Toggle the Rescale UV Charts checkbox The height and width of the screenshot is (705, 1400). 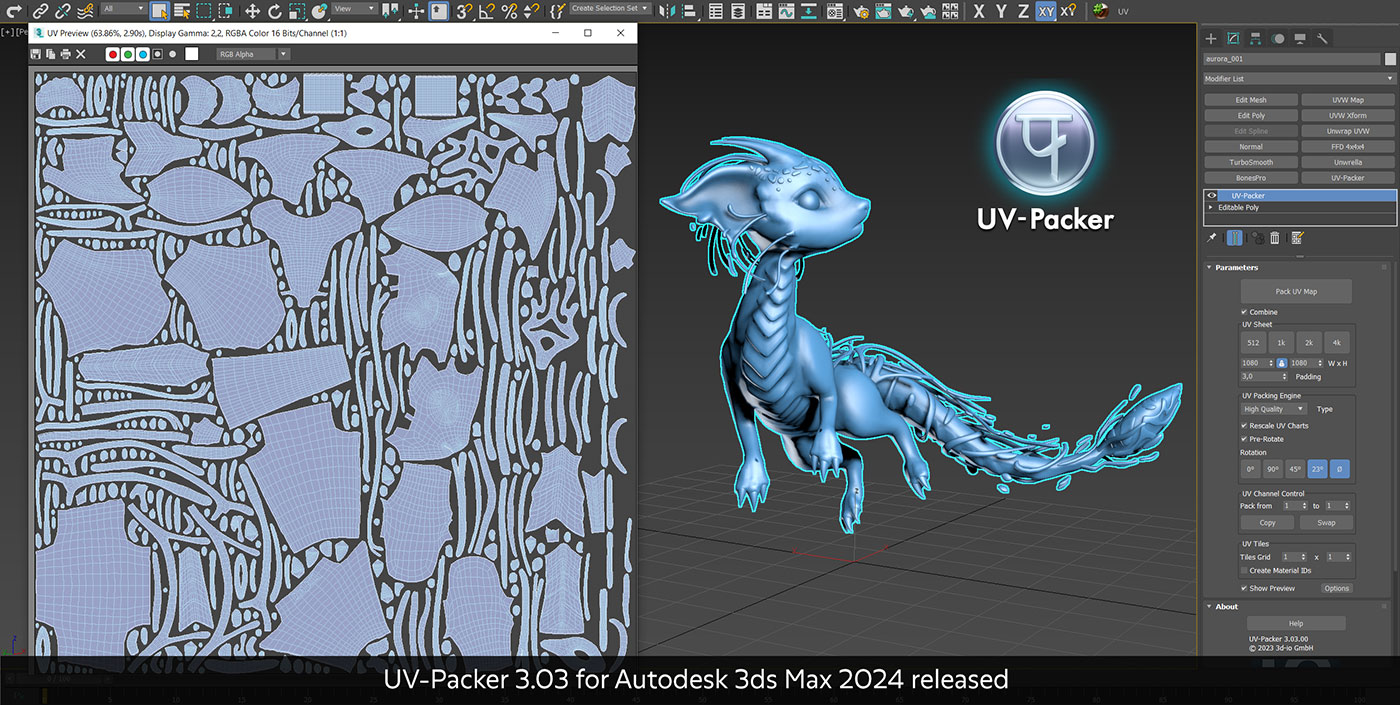[x=1244, y=426]
